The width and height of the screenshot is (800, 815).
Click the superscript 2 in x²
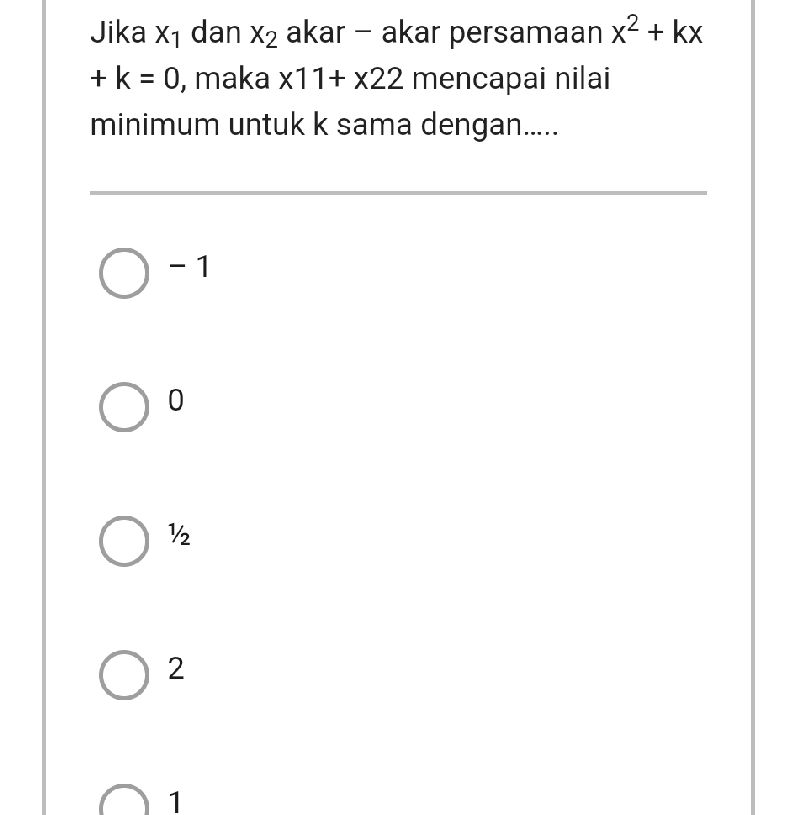pyautogui.click(x=632, y=20)
